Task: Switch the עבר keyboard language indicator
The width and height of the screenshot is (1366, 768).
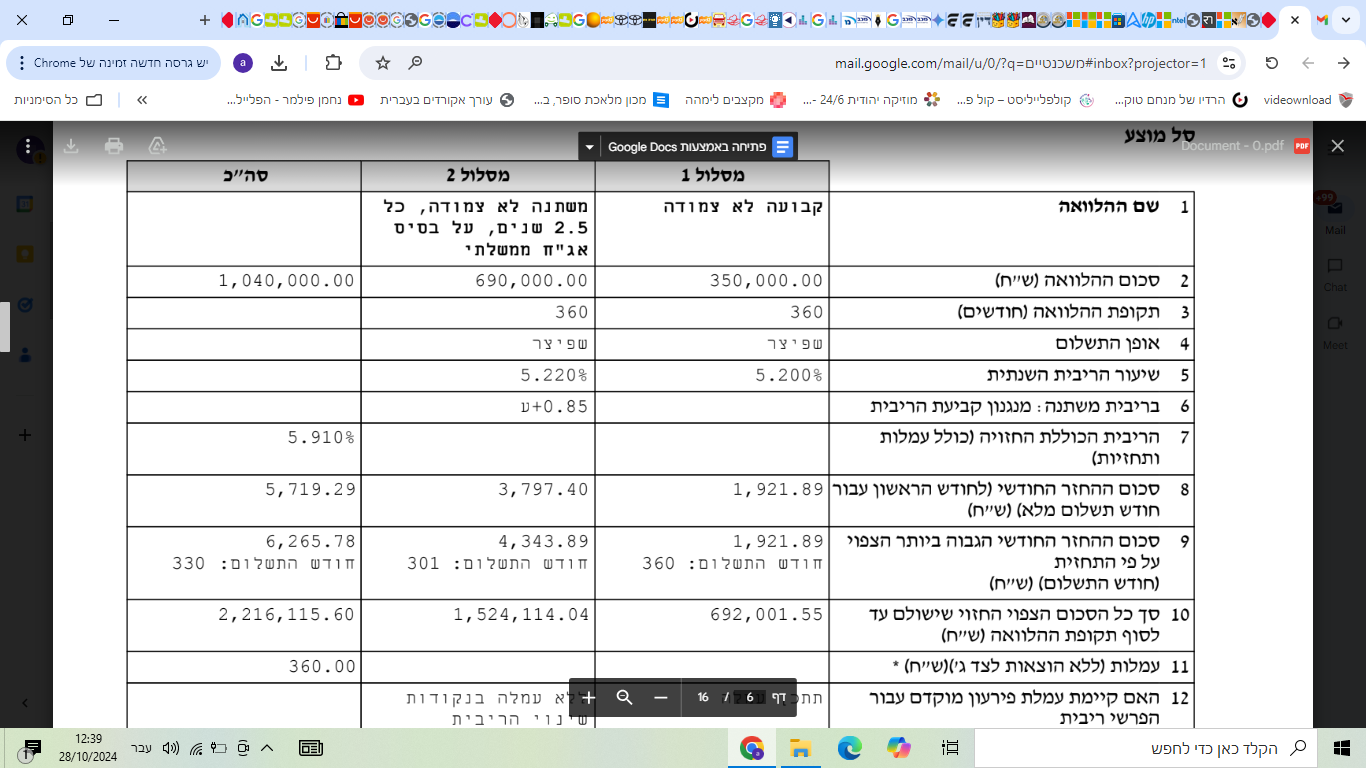Action: [141, 748]
